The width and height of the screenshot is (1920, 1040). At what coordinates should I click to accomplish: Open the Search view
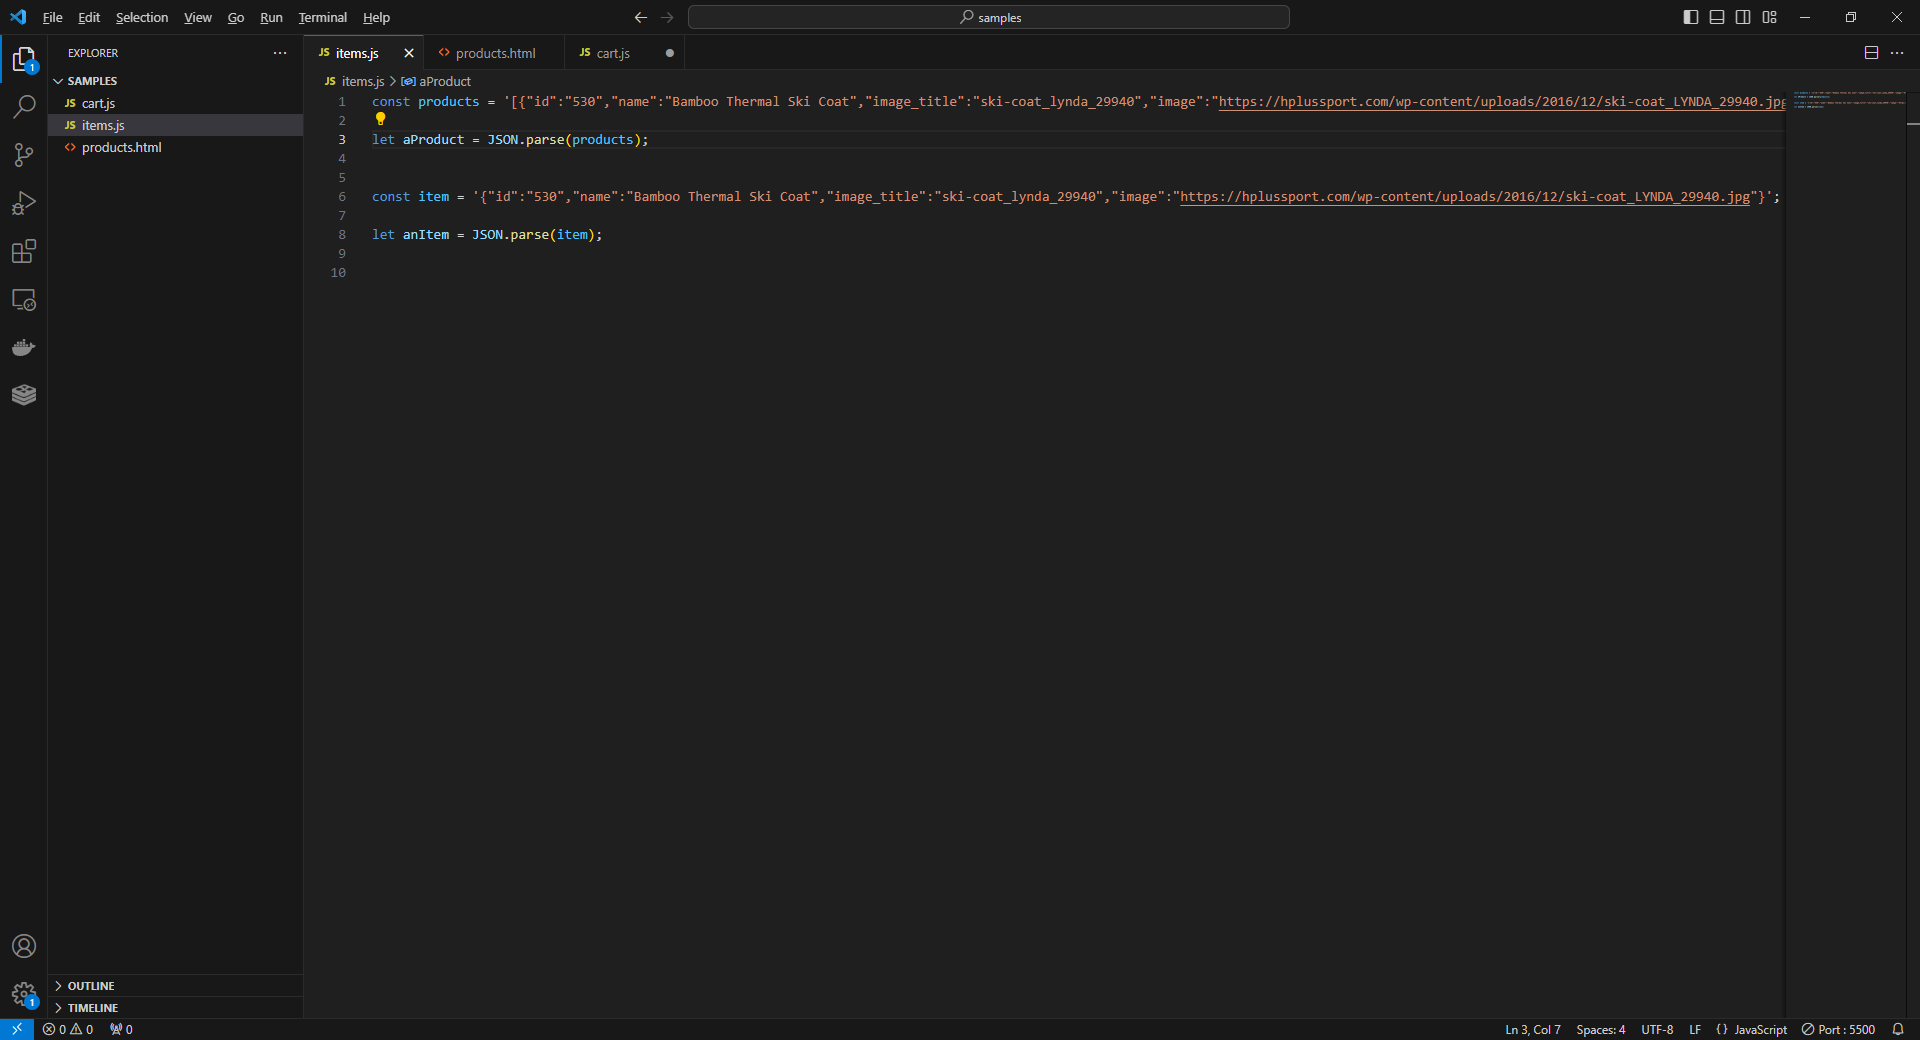click(x=24, y=107)
